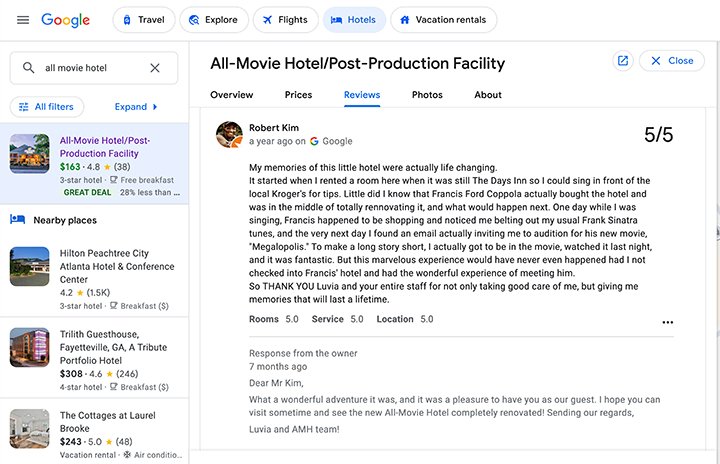Viewport: 720px width, 464px height.
Task: Click the $163 price of All-Movie Hotel
Action: tap(70, 167)
